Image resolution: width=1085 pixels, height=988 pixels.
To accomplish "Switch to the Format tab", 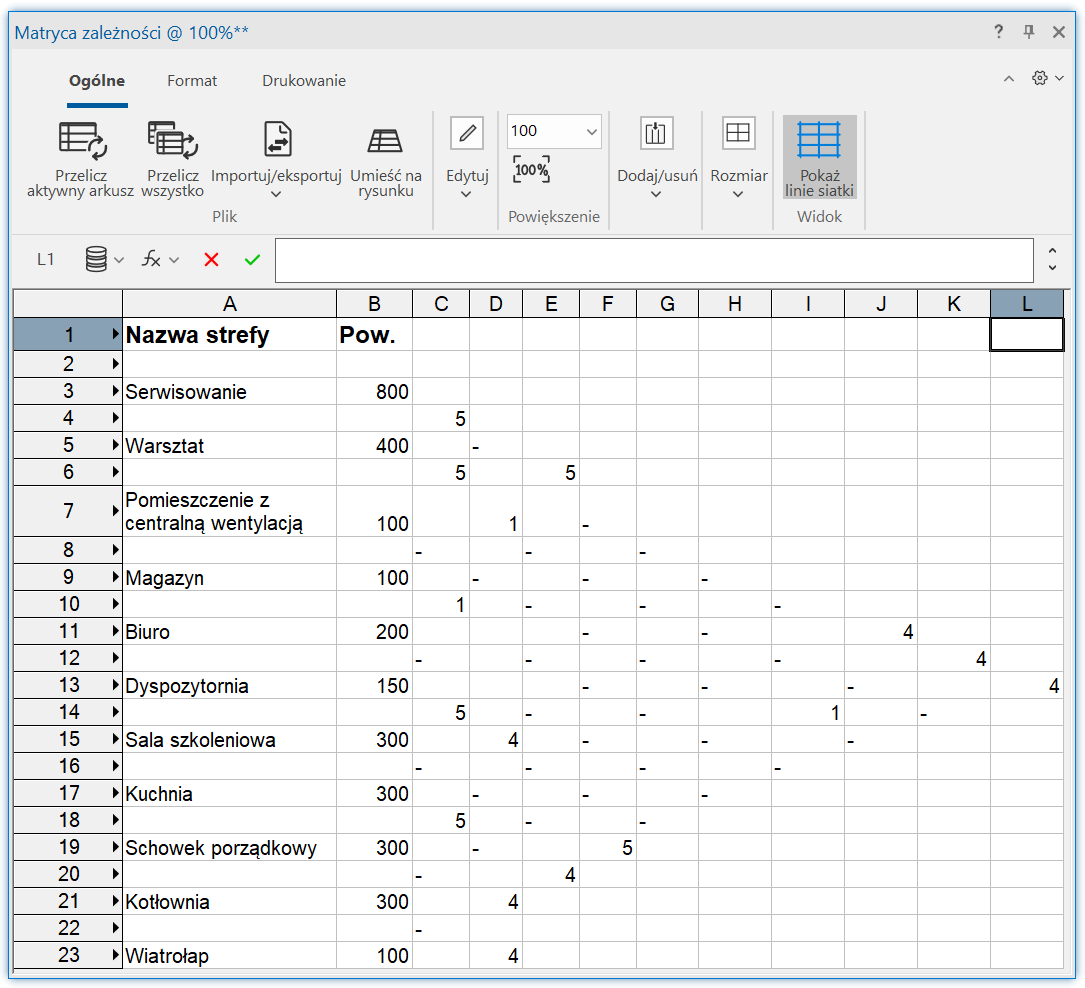I will [192, 81].
